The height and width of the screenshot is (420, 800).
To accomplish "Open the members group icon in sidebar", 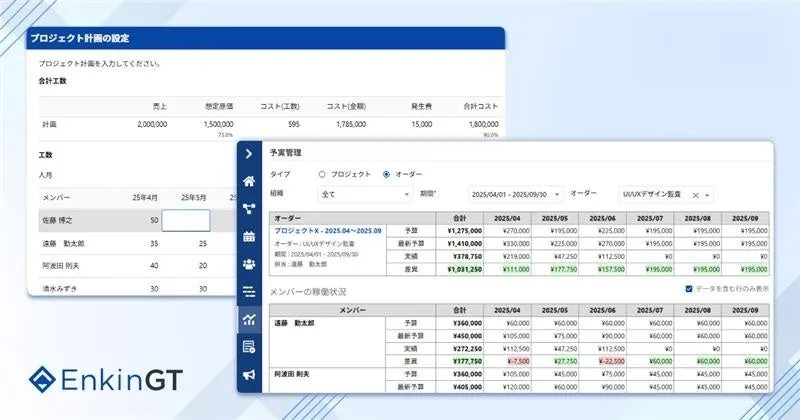I will point(249,264).
